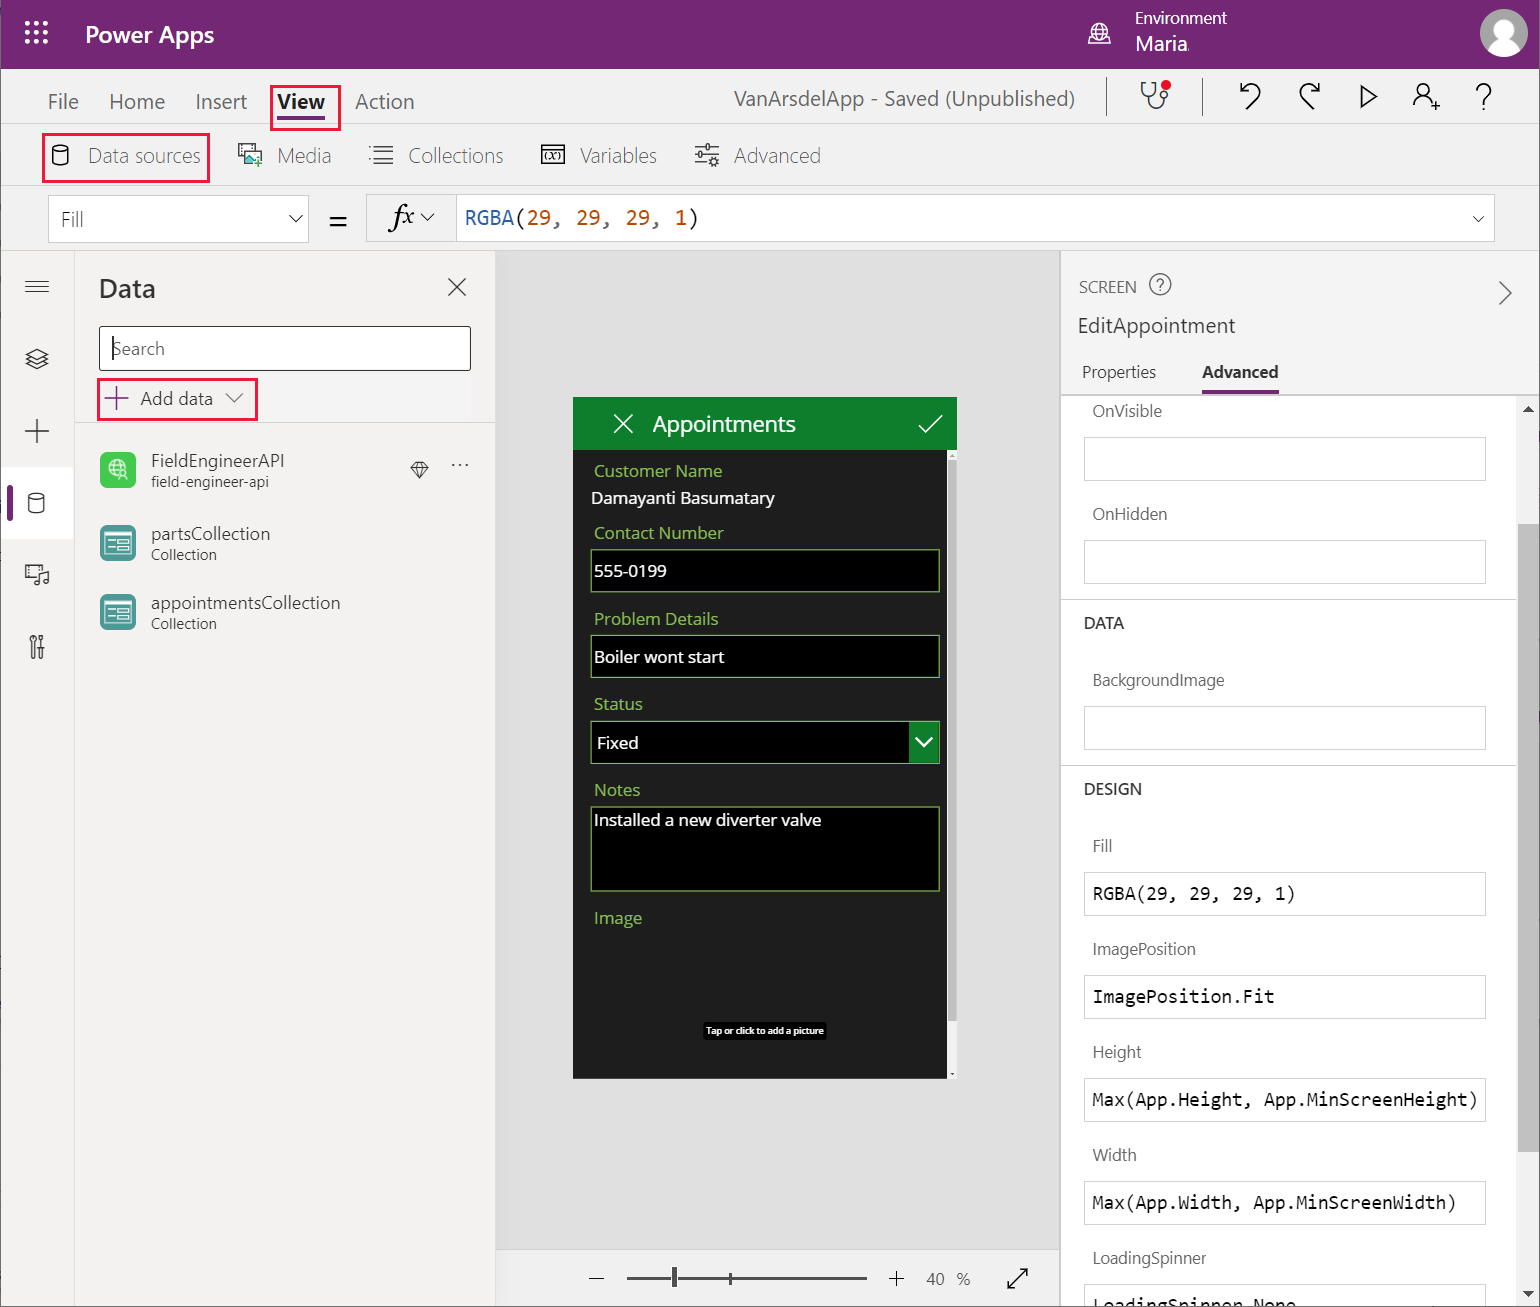
Task: Click Media in the View ribbon
Action: point(285,156)
